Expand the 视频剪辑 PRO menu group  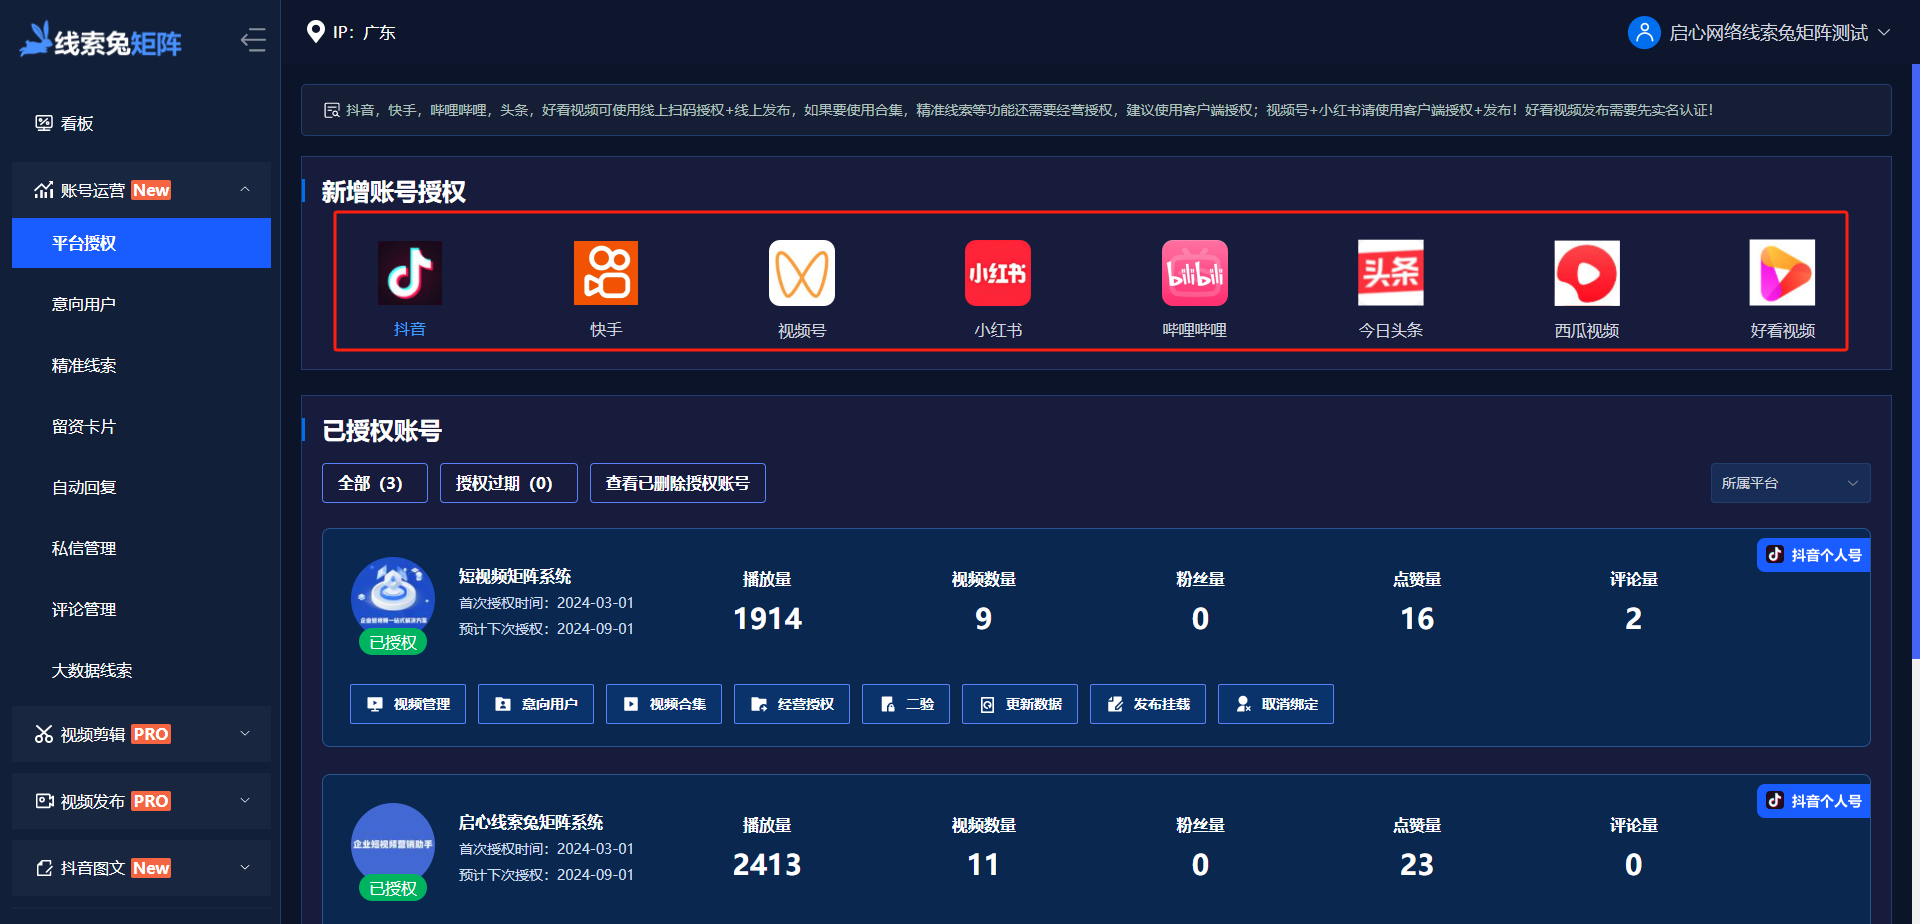(x=141, y=734)
